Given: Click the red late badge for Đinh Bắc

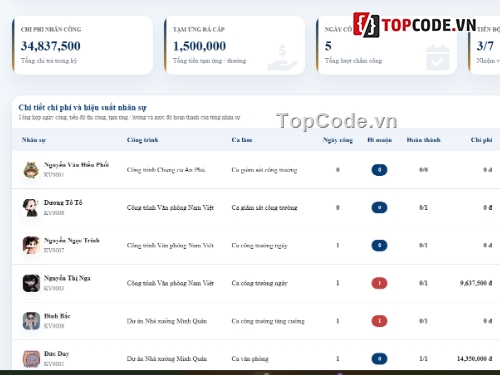Looking at the screenshot, I should pos(379,321).
